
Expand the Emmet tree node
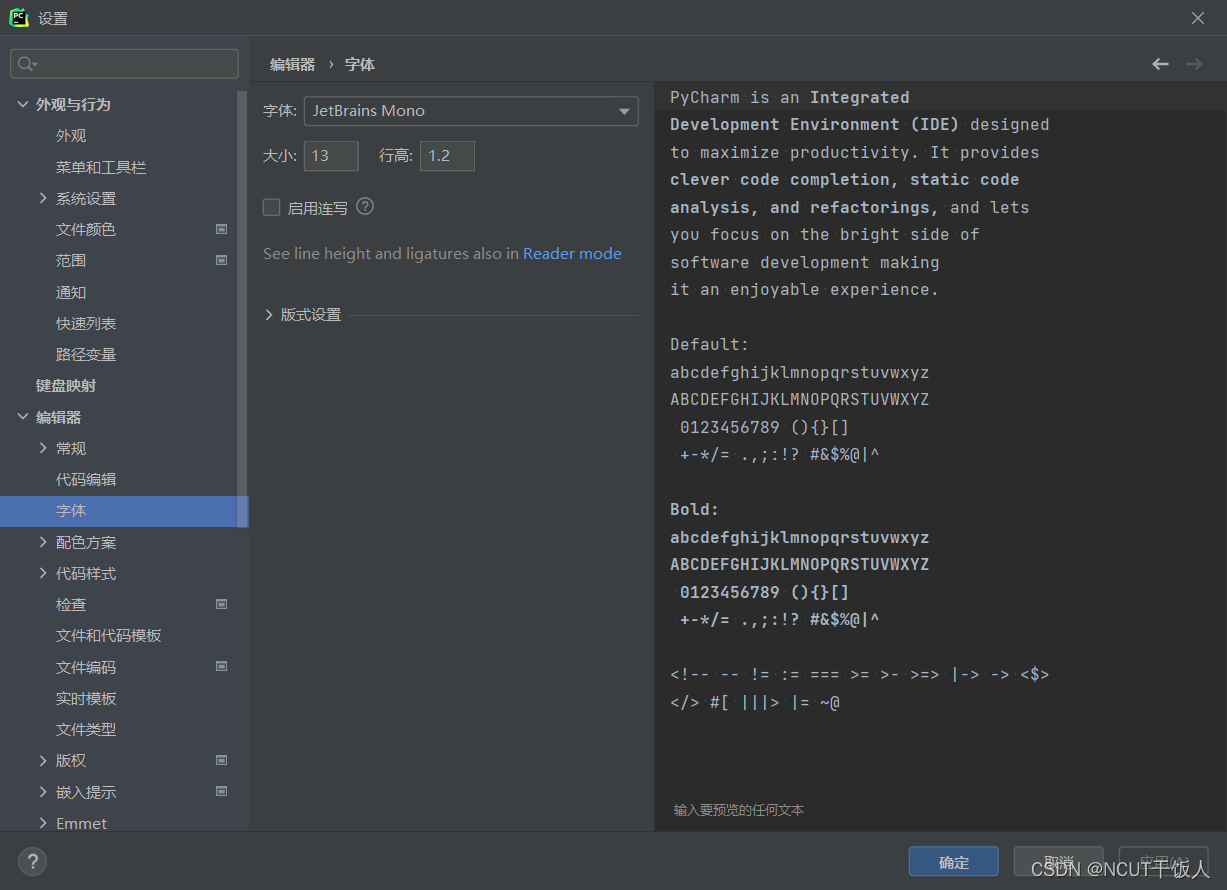pyautogui.click(x=43, y=823)
